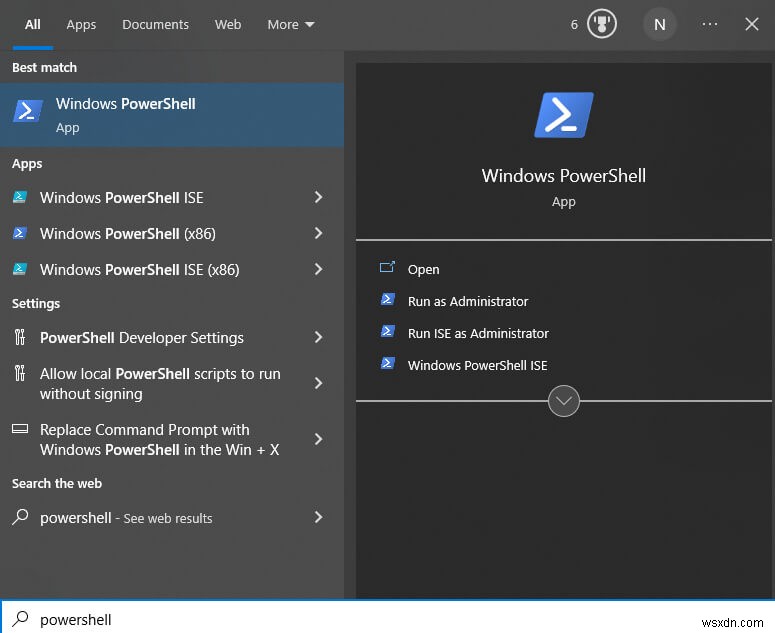Expand Windows PowerShell (x86) options arrow

pos(319,233)
